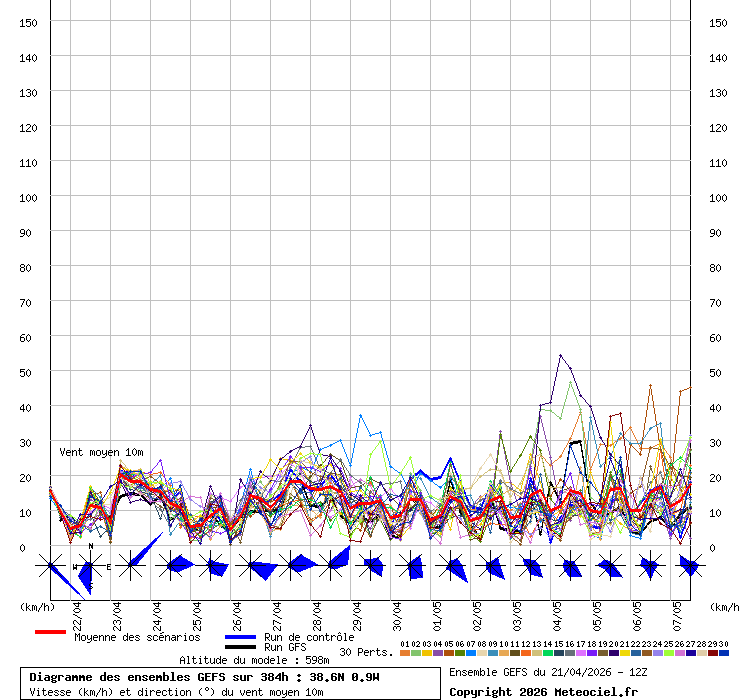Click the blue Run de contrôle legend line
The height and width of the screenshot is (700, 740).
(x=240, y=637)
